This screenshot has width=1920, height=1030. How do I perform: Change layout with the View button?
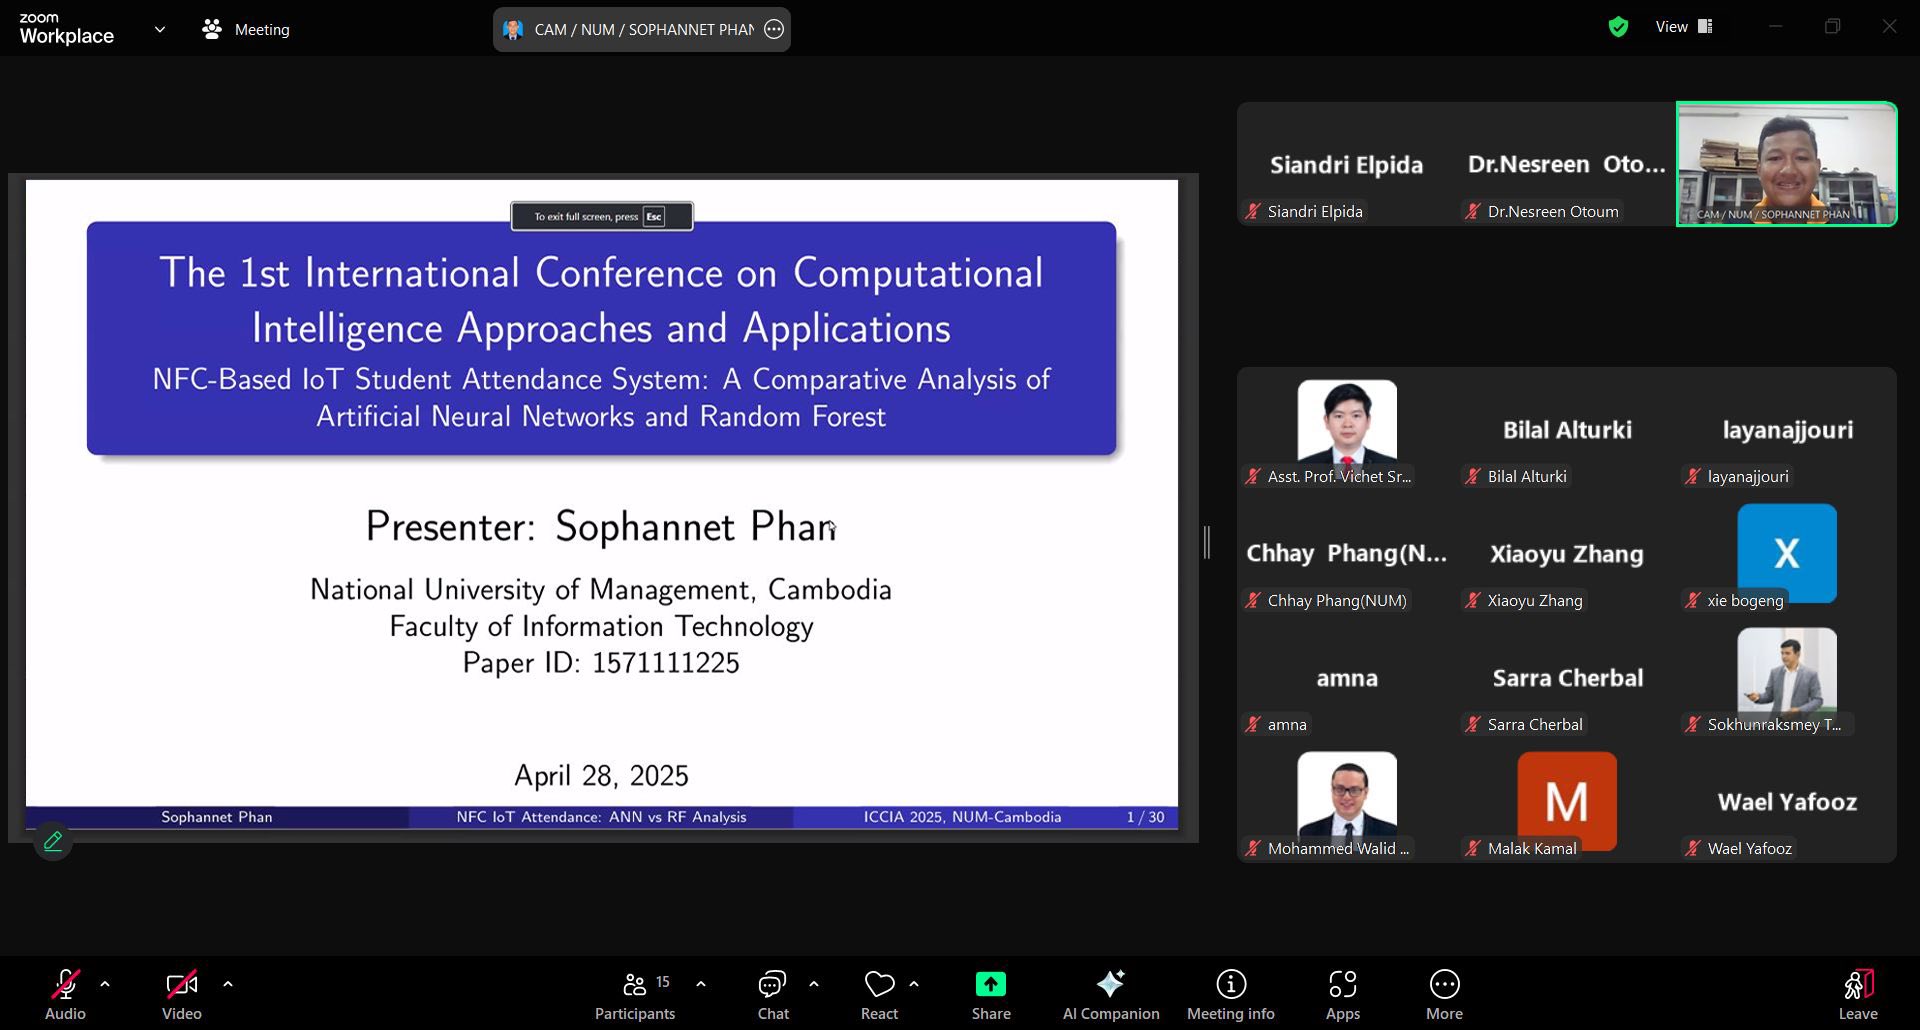tap(1684, 27)
